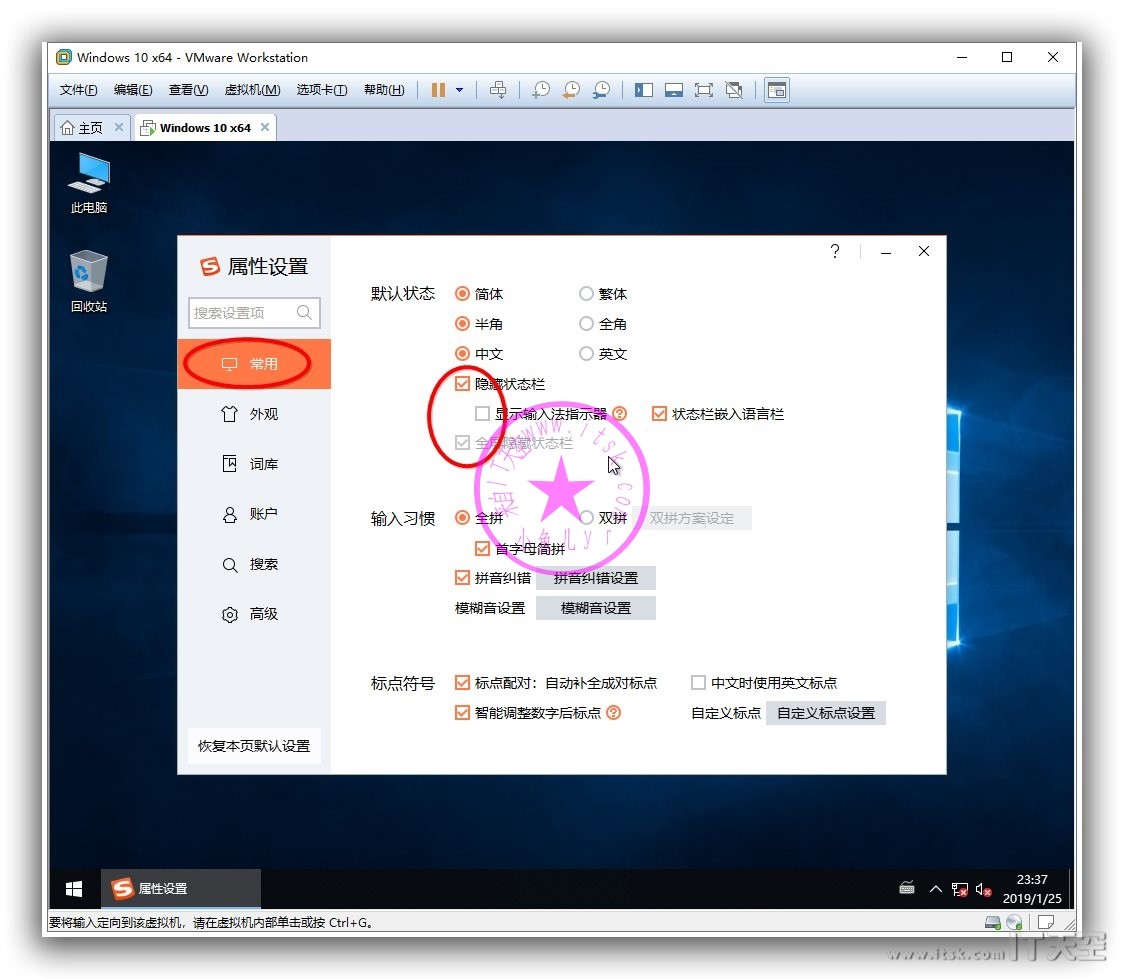Click the help icon beside 显示输入法指示器
Screen dimensions: 1124x979
click(620, 414)
